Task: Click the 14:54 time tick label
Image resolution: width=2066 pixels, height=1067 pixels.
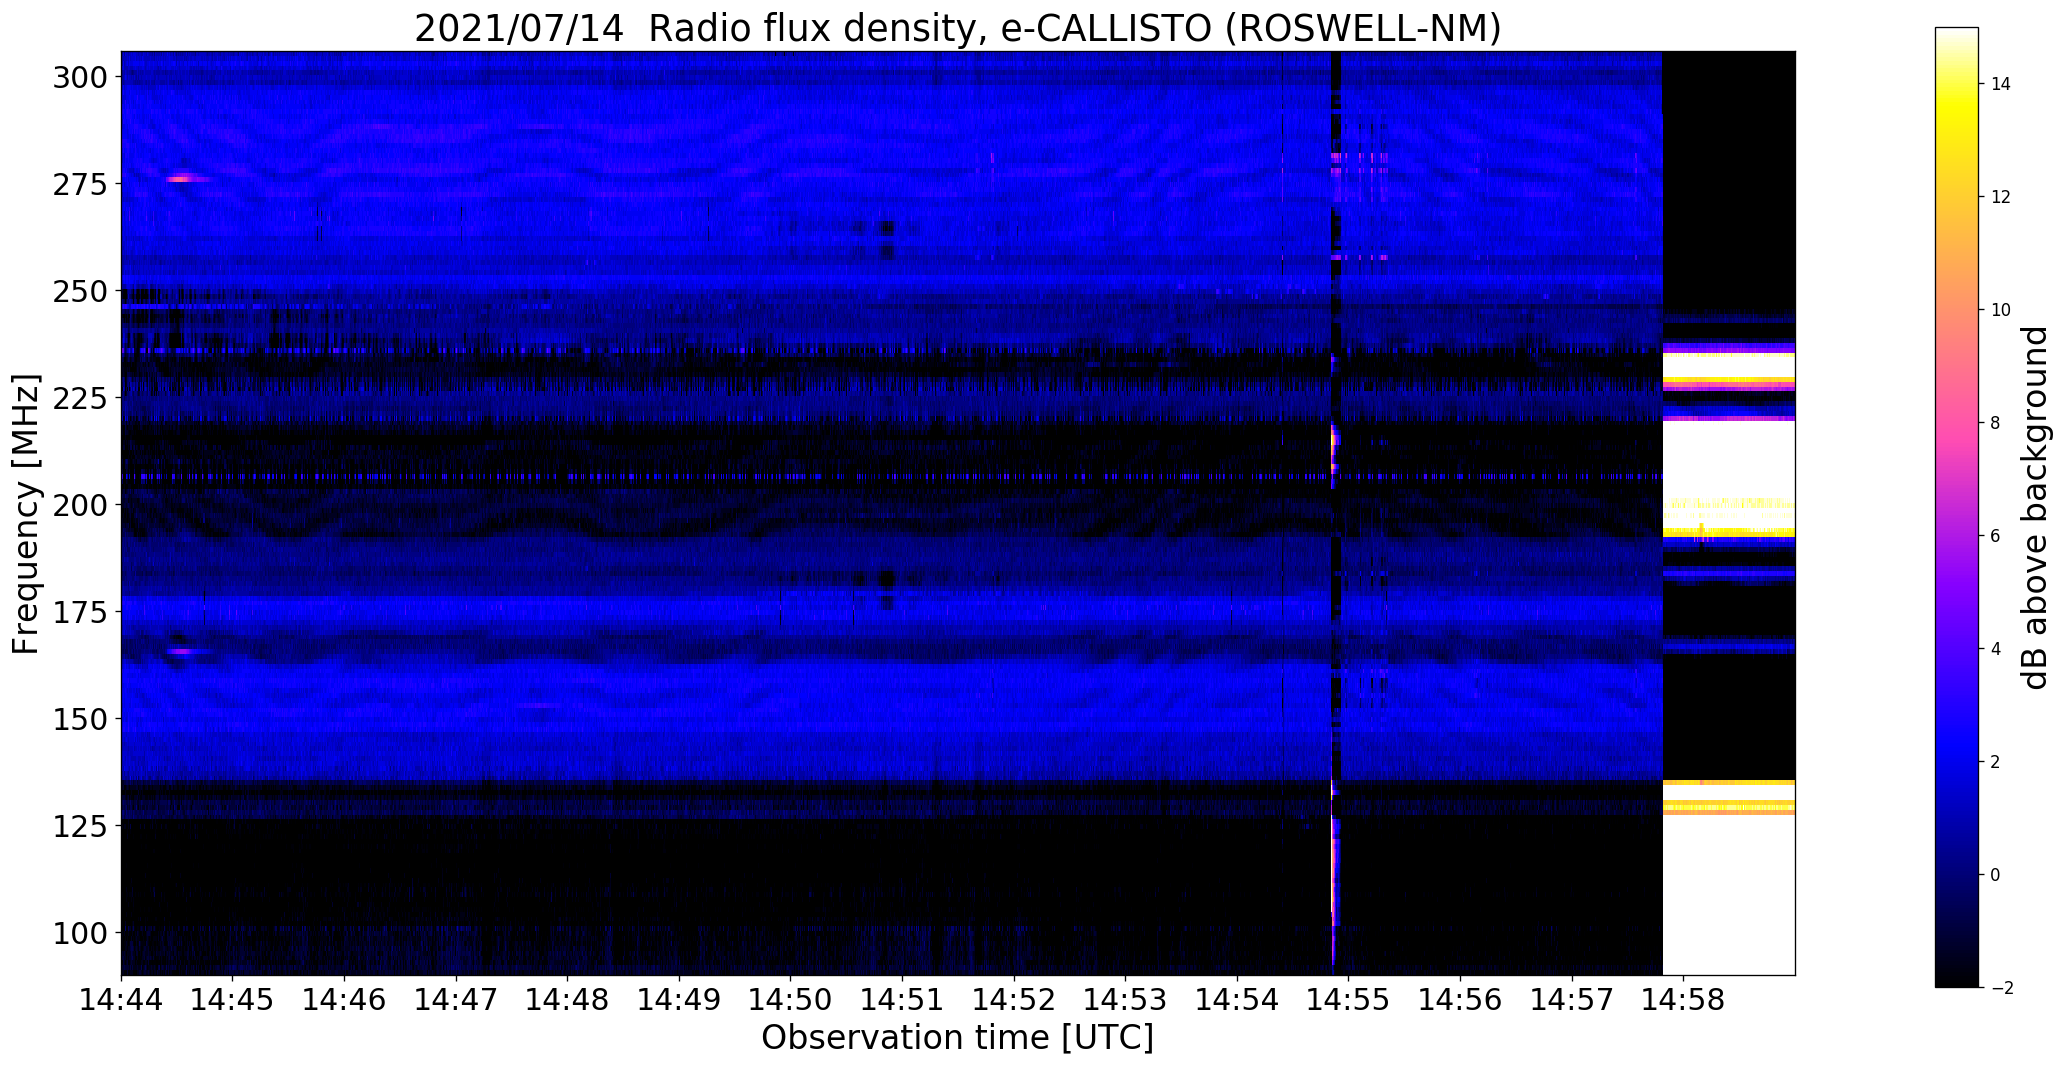Action: click(1238, 999)
